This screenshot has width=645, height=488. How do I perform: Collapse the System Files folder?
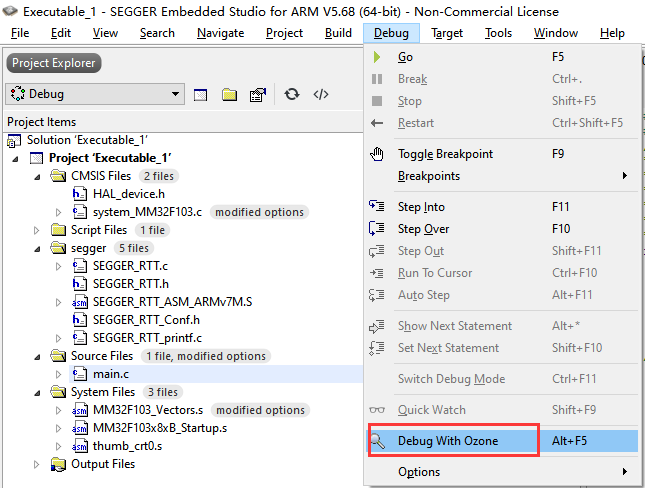click(37, 393)
